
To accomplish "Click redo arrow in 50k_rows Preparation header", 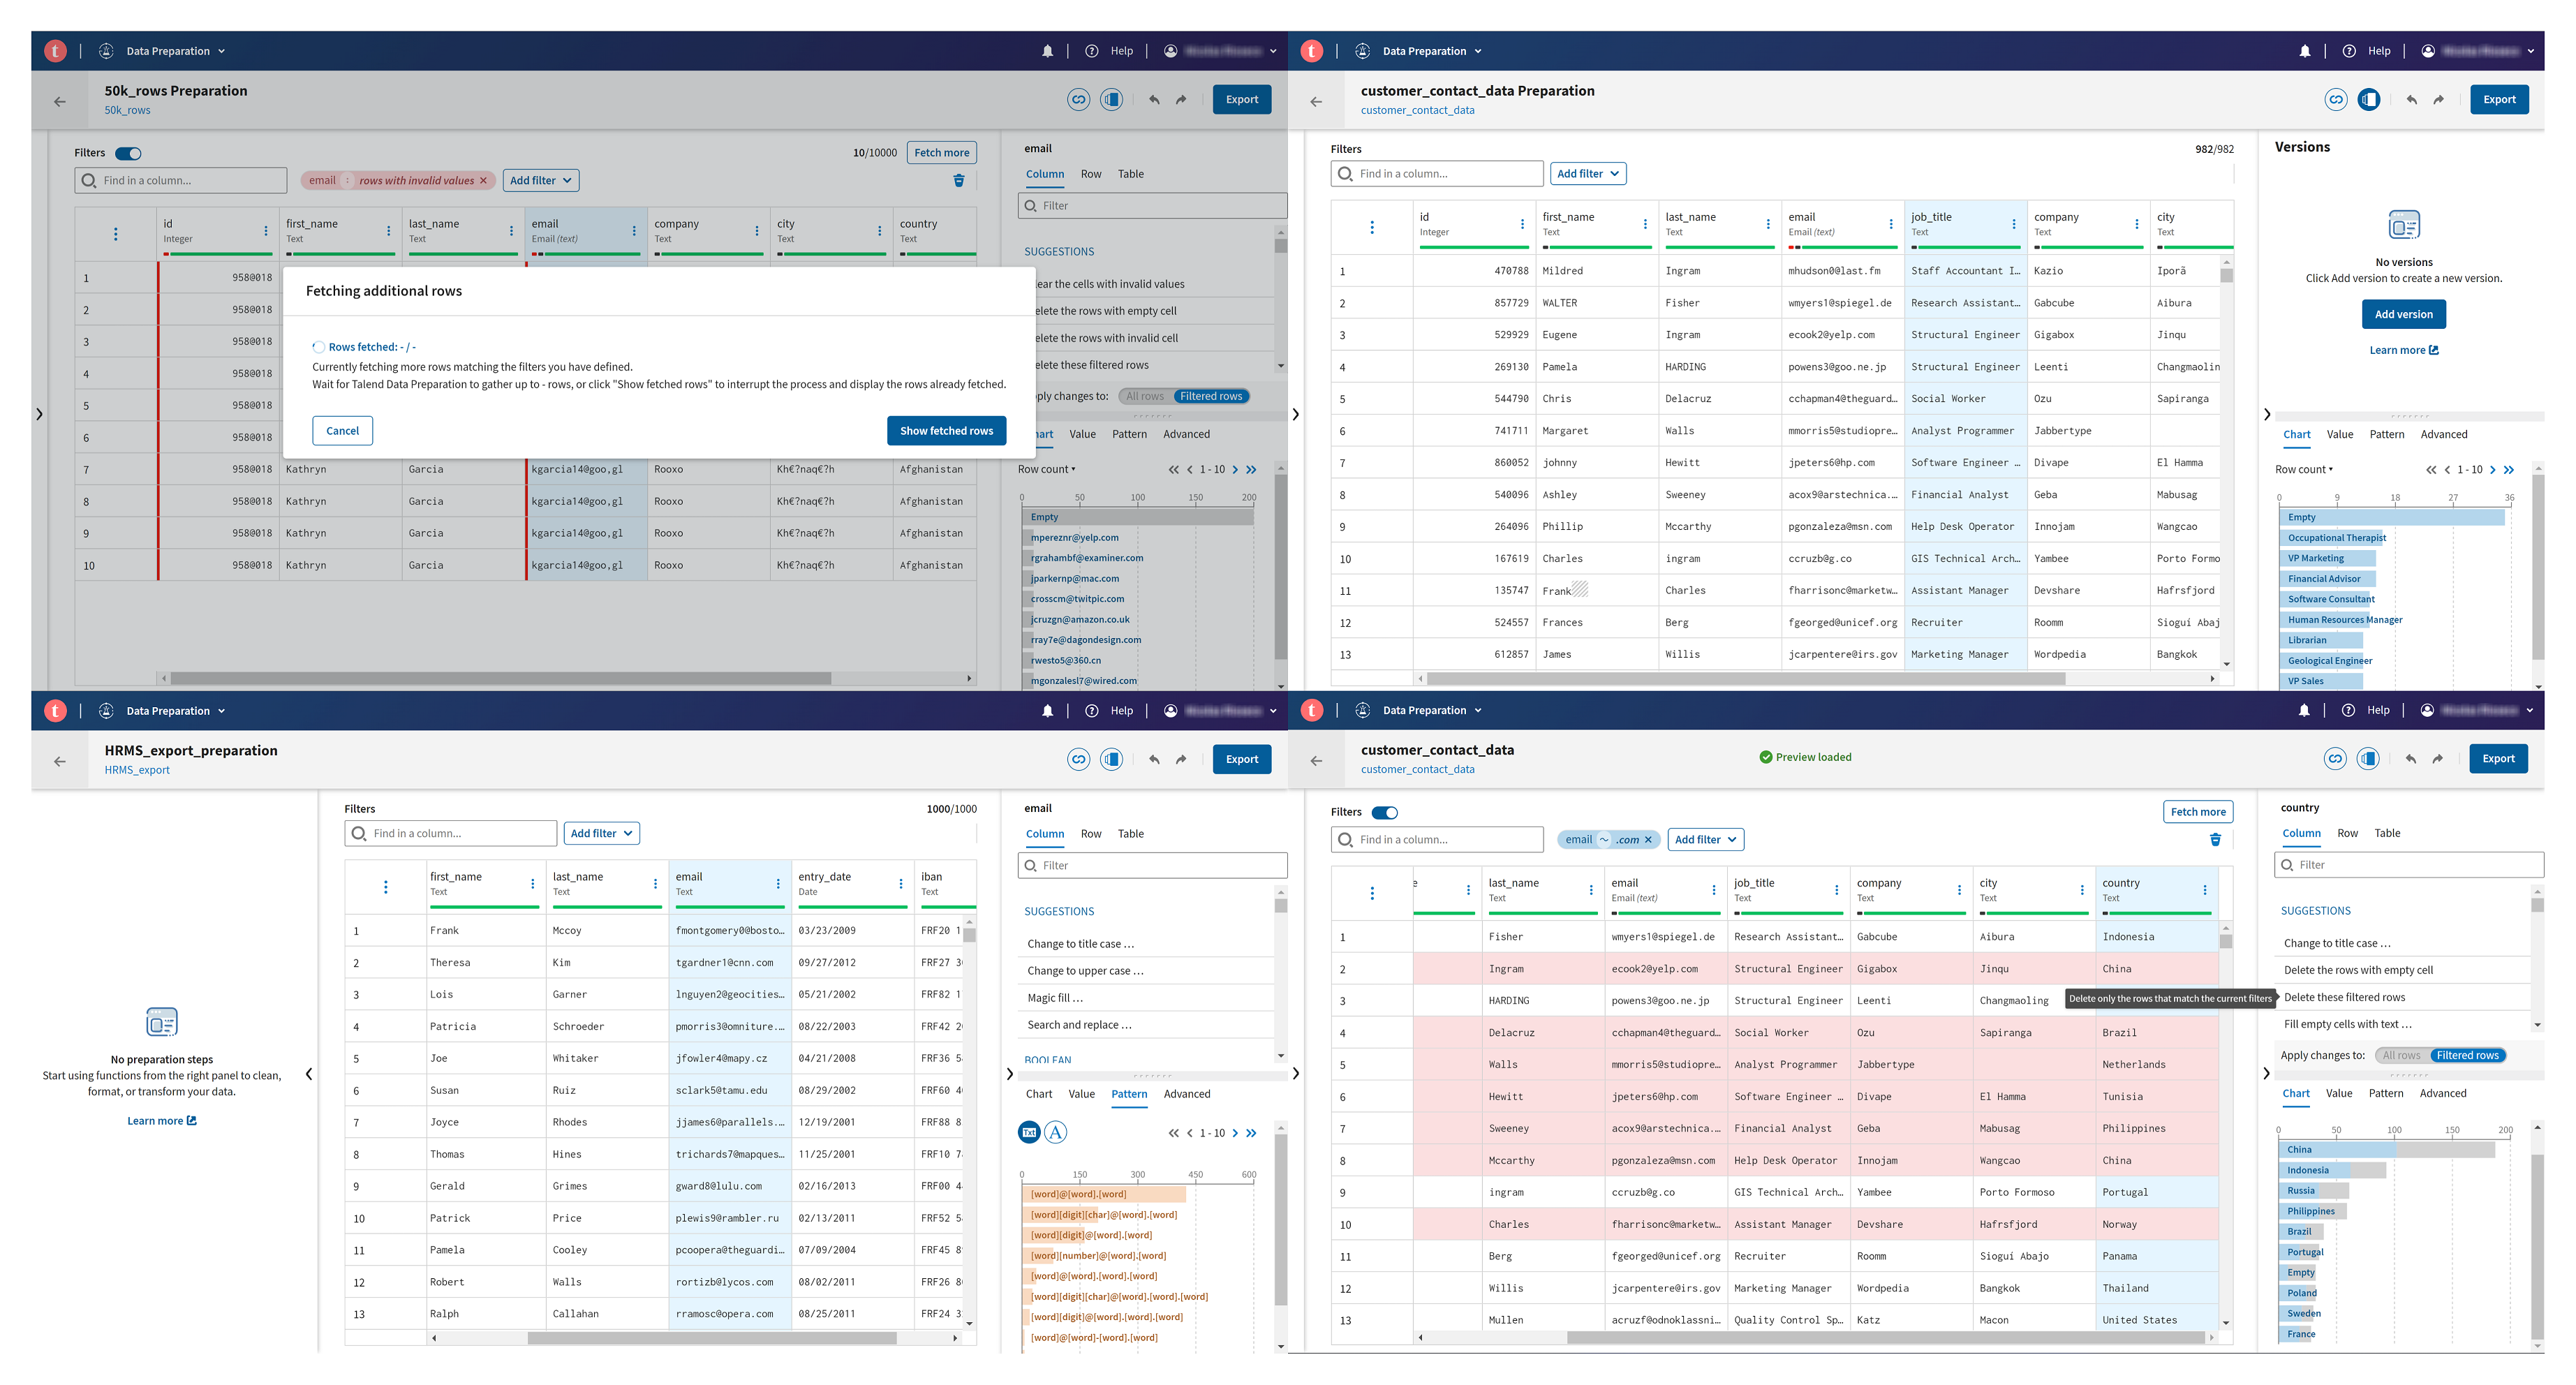I will [1181, 100].
